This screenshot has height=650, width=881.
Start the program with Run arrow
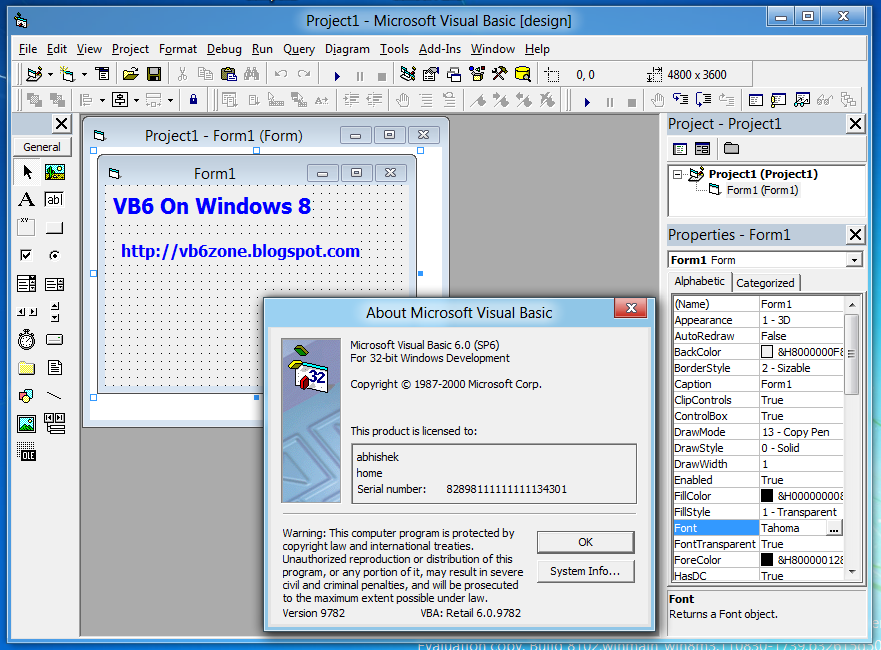pos(337,75)
